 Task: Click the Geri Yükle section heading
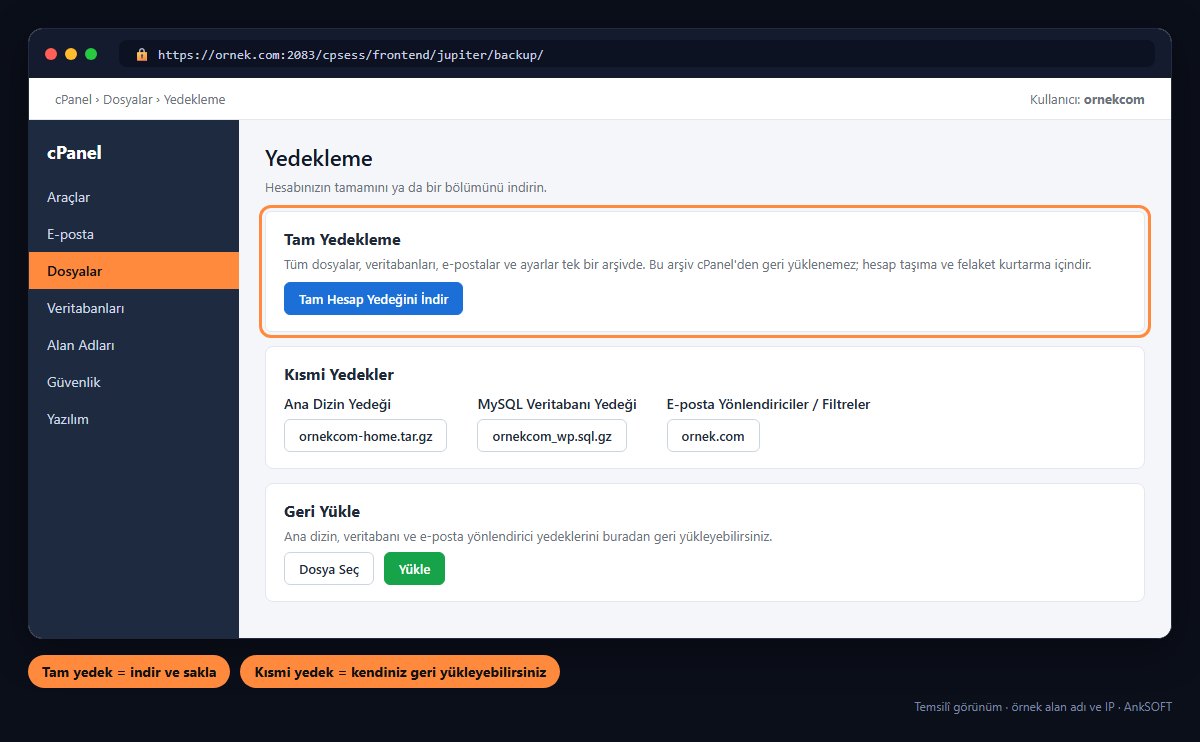tap(322, 512)
